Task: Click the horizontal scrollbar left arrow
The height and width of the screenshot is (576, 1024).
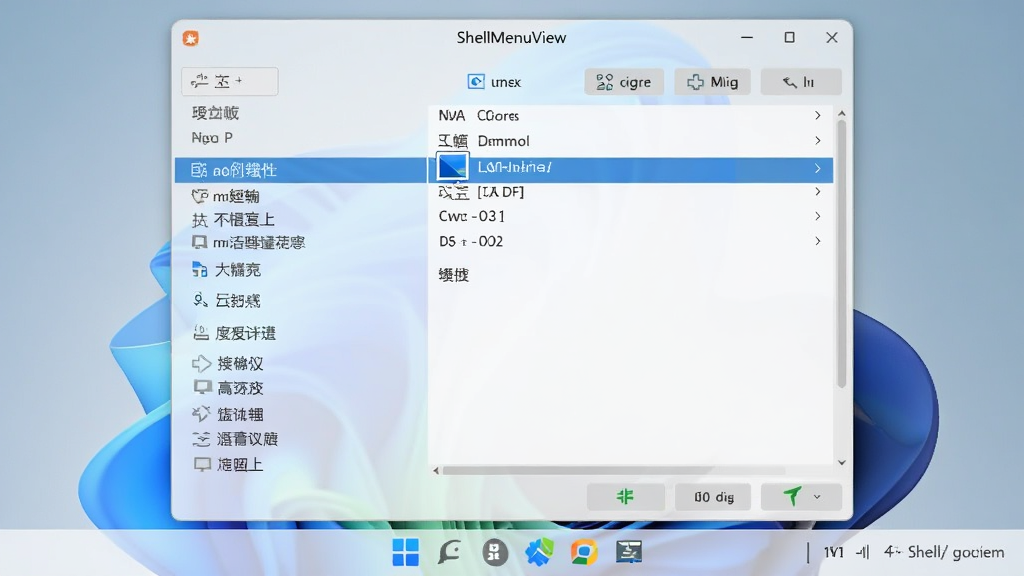Action: tap(436, 470)
